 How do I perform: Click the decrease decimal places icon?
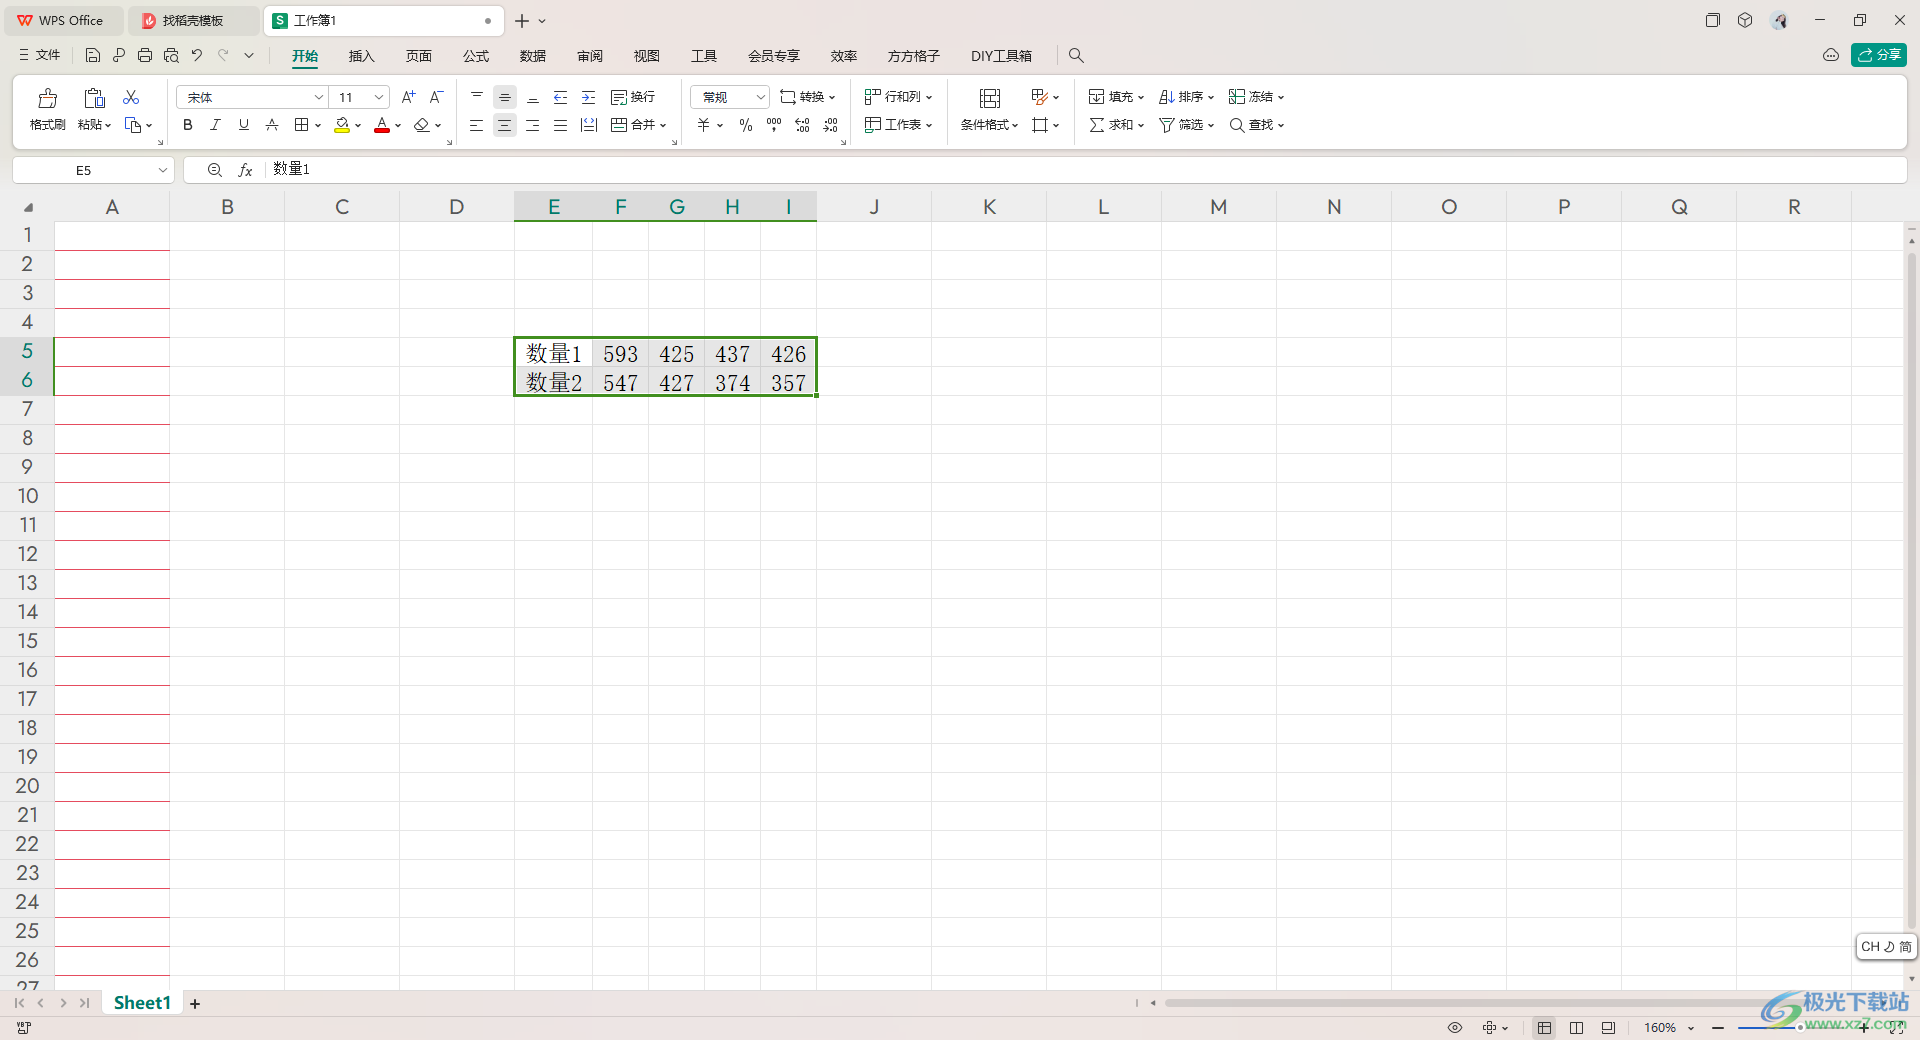(x=830, y=125)
